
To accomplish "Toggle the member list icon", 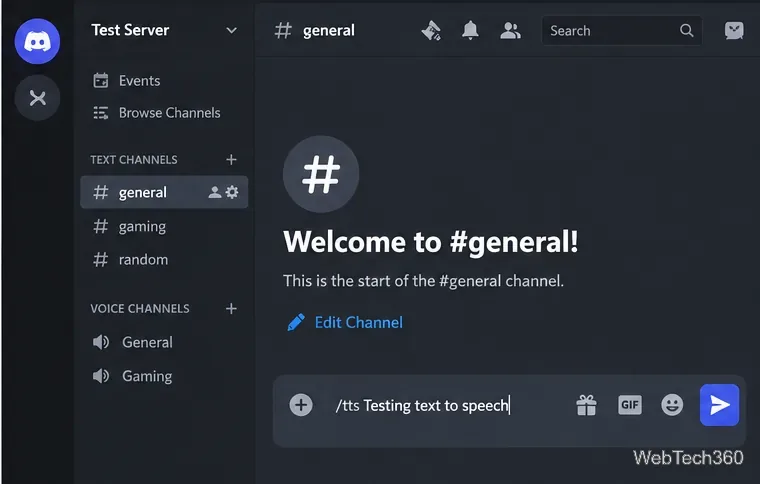I will [x=510, y=31].
